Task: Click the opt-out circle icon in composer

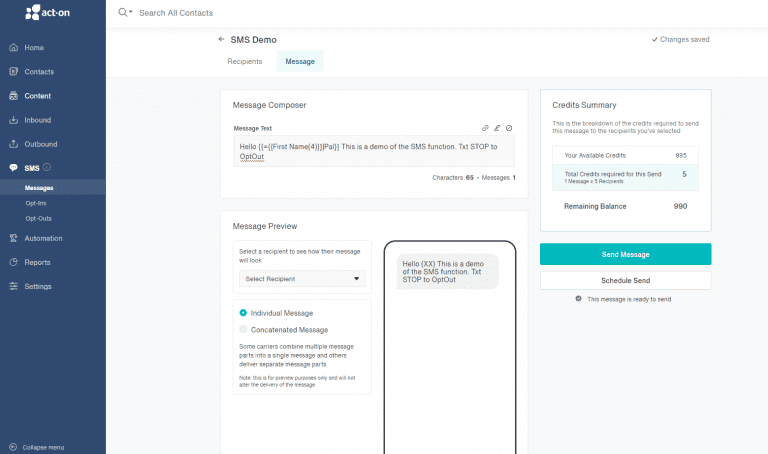Action: pos(509,128)
